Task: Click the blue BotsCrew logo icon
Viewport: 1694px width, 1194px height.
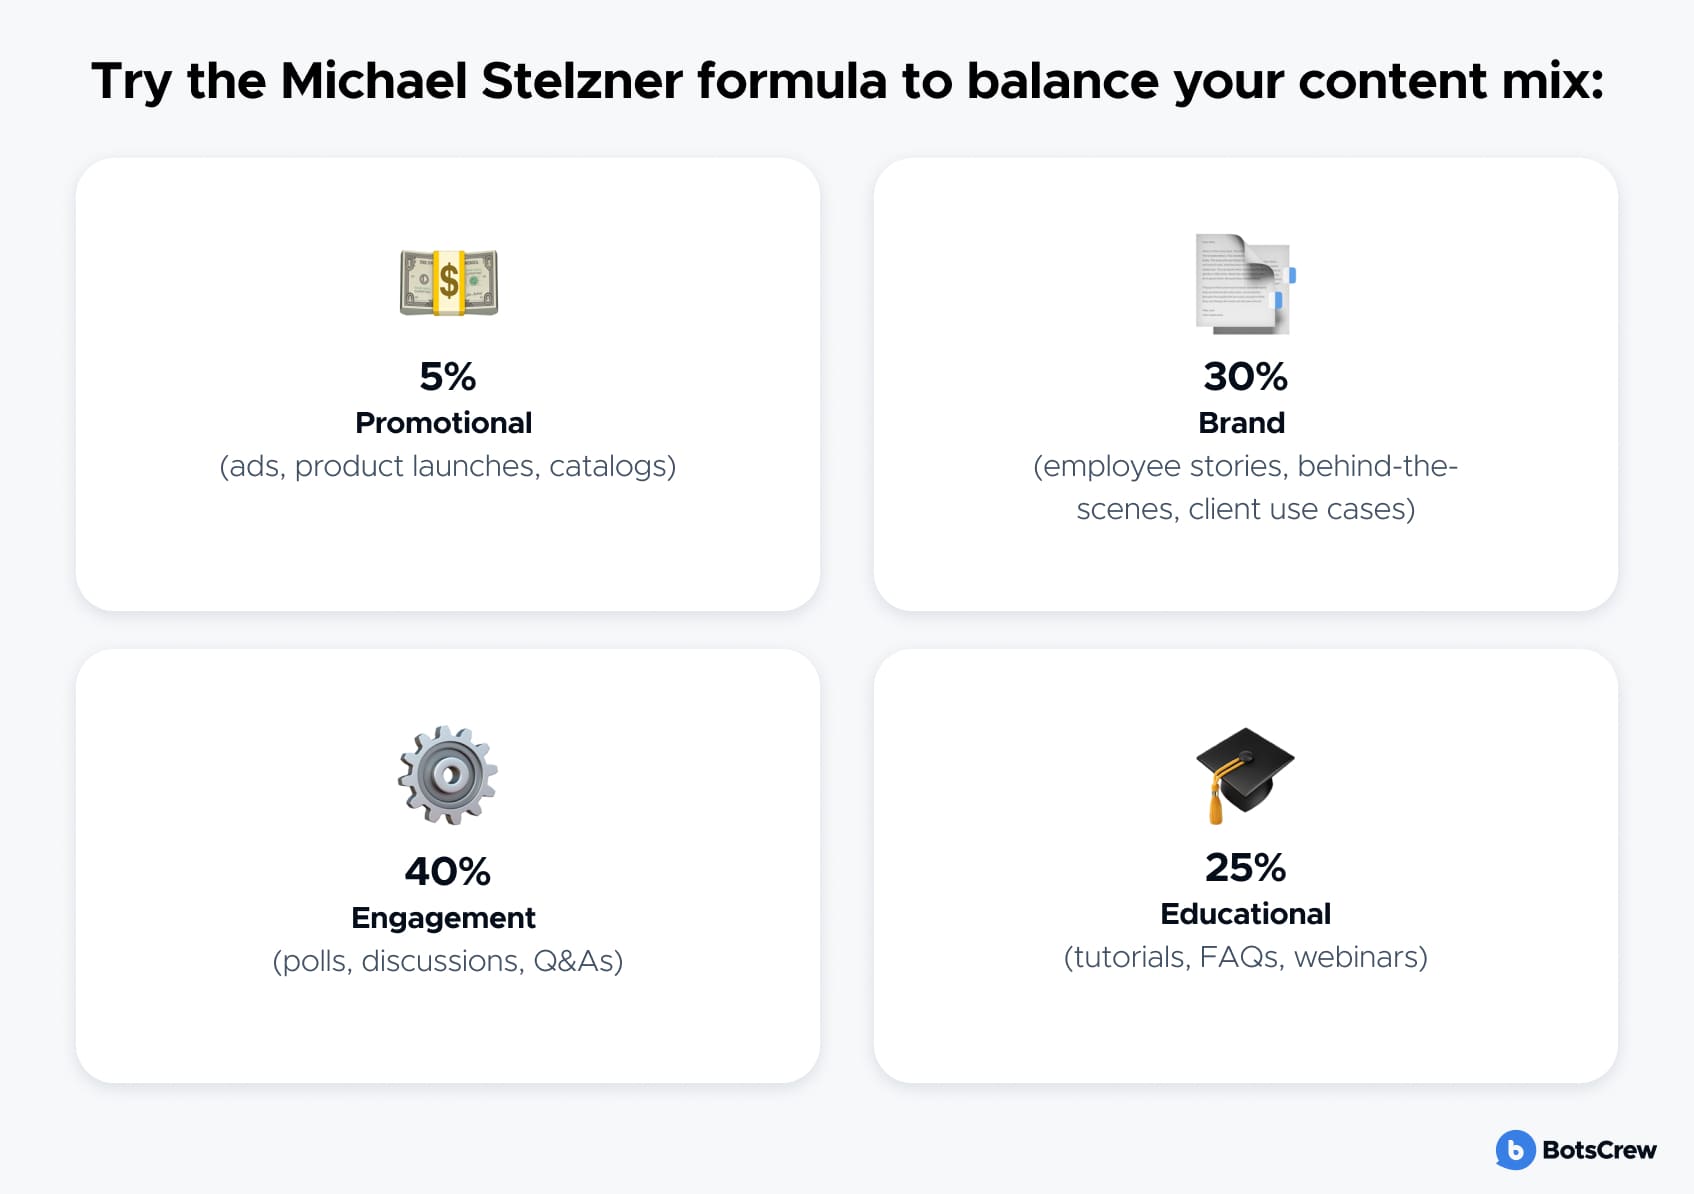Action: coord(1515,1150)
